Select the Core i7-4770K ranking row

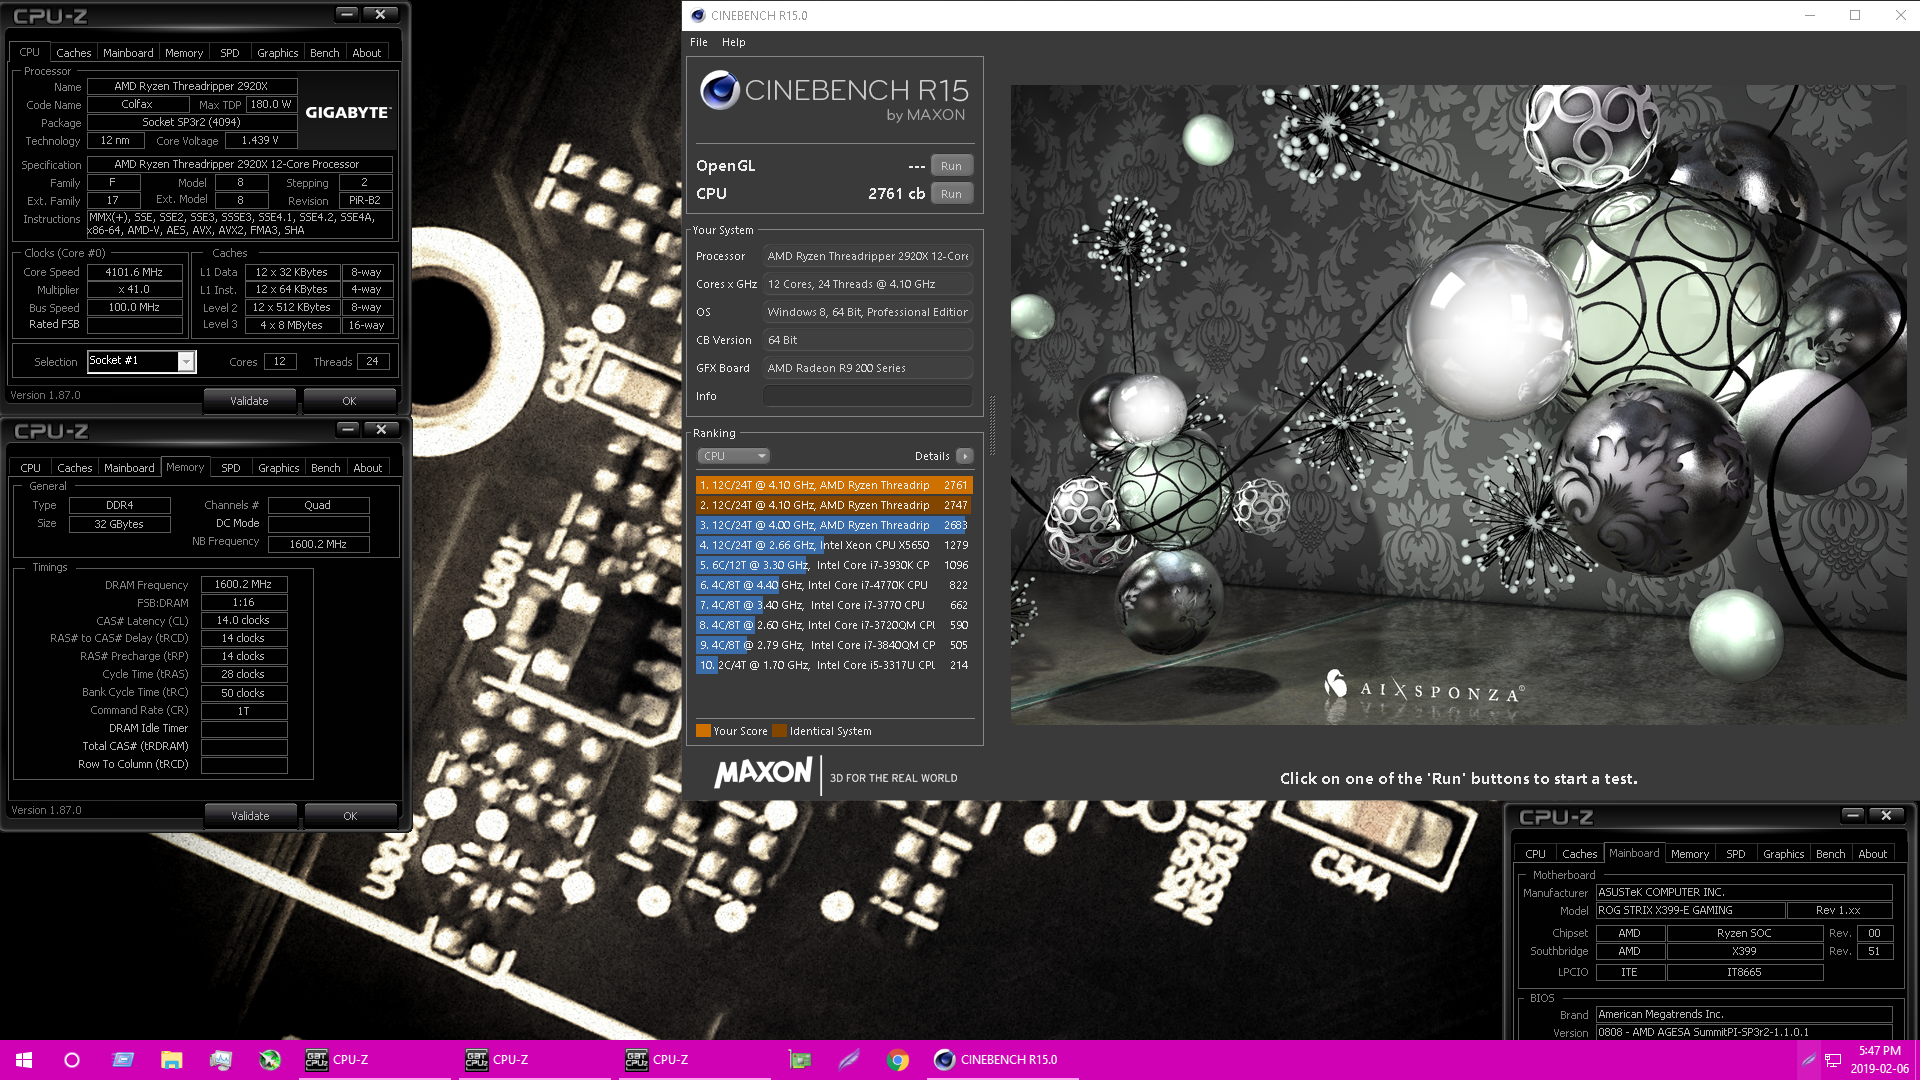(834, 585)
